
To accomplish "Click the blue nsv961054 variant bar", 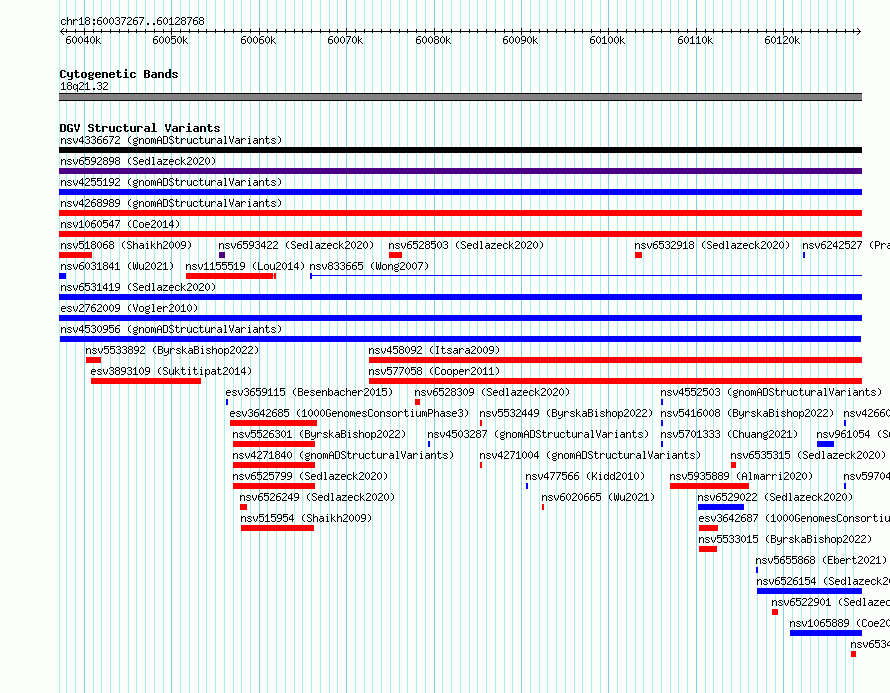I will point(825,444).
